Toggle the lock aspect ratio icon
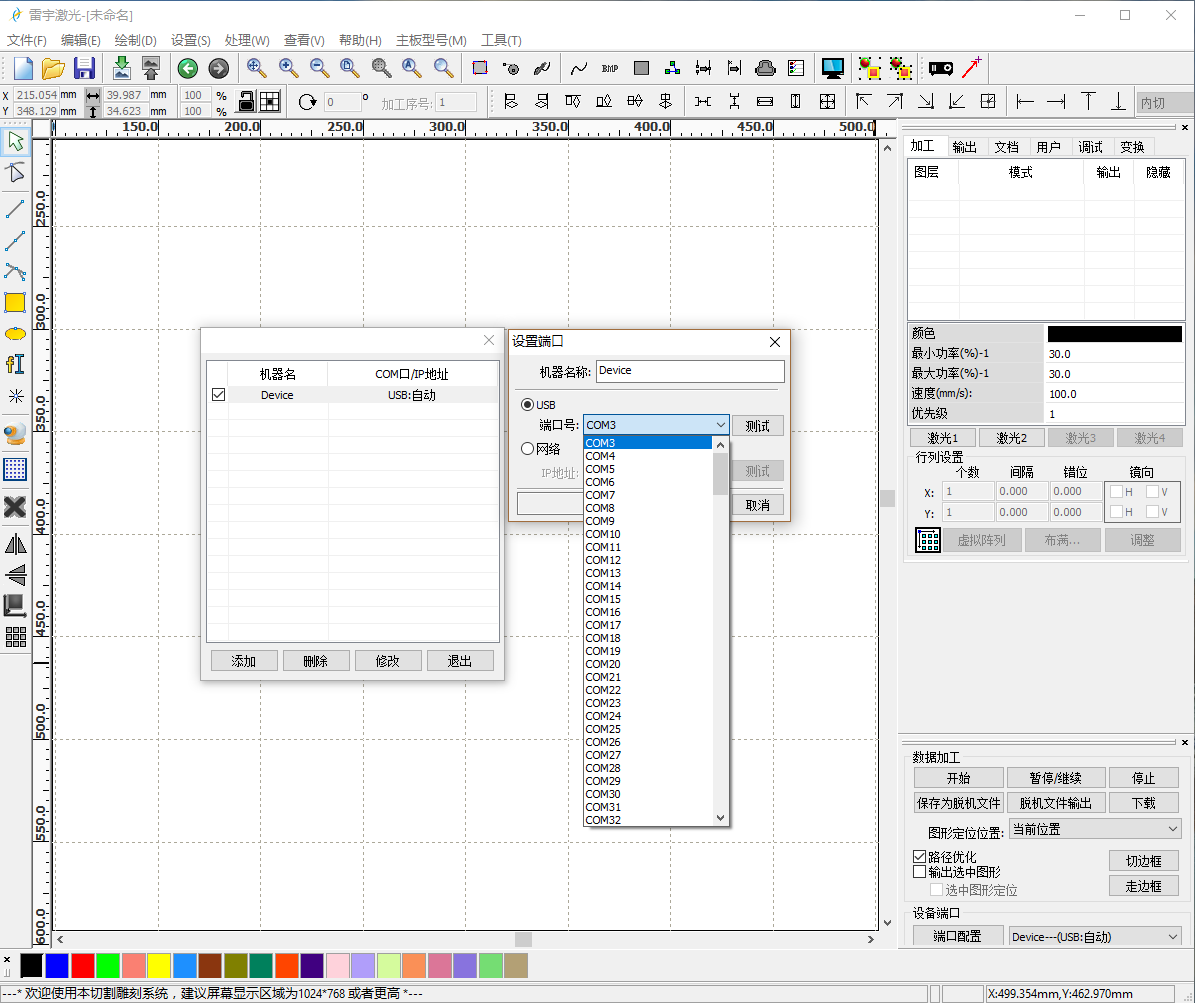Screen dimensions: 1195x1003 pyautogui.click(x=247, y=101)
